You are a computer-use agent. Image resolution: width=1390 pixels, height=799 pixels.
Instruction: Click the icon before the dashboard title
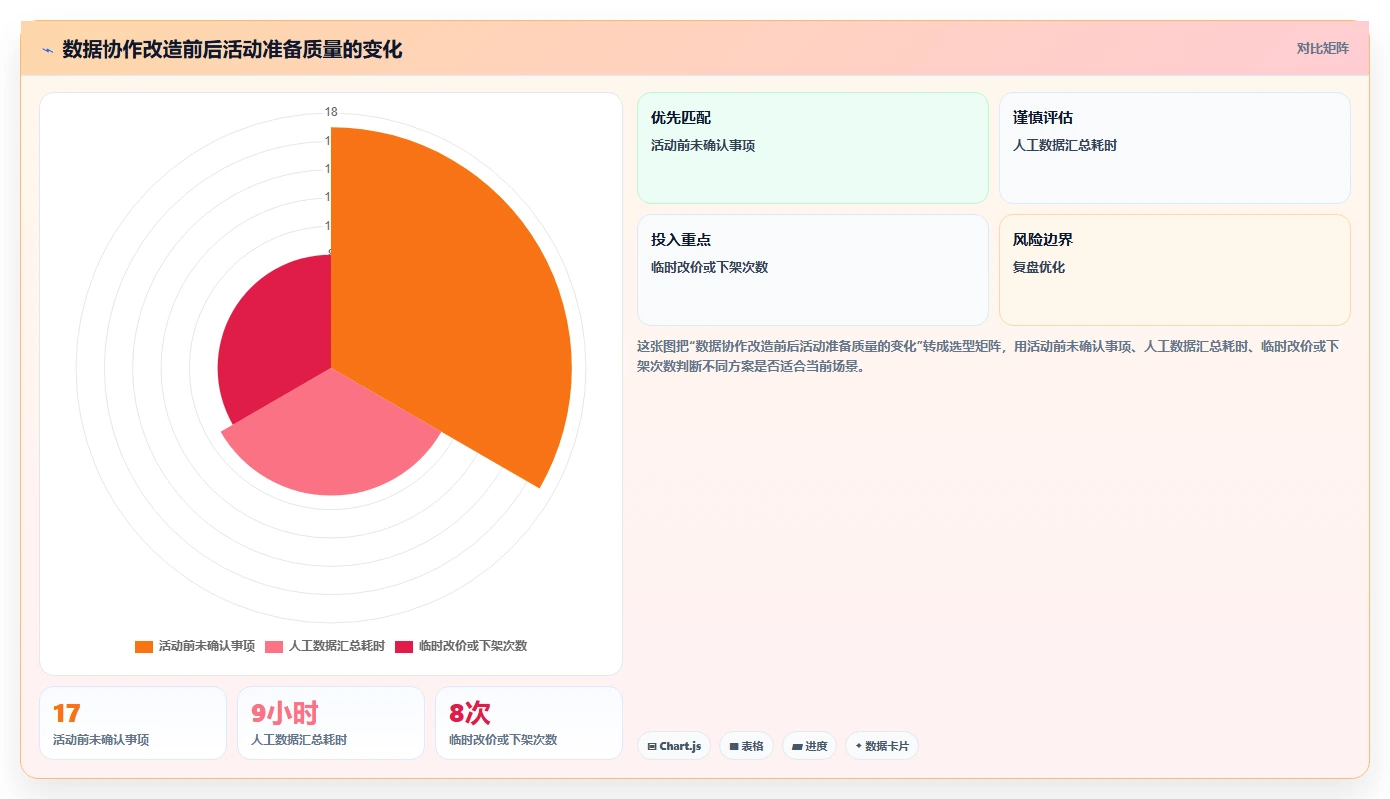click(x=47, y=50)
